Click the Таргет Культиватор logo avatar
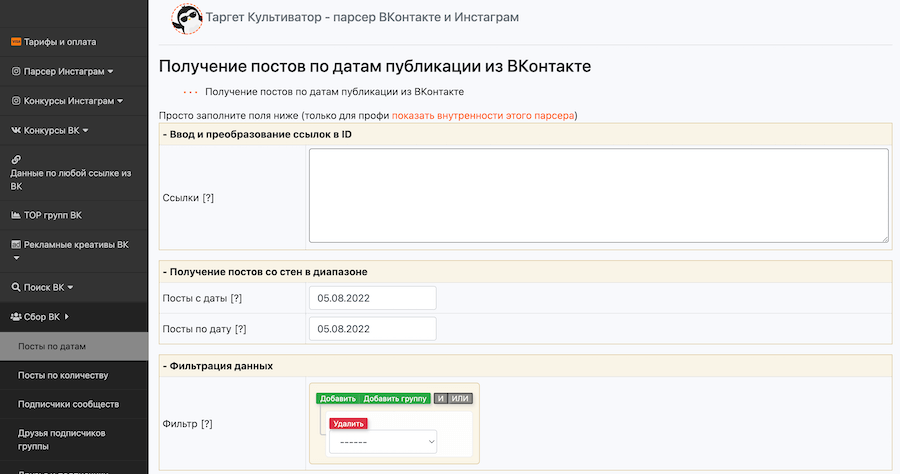Image resolution: width=900 pixels, height=474 pixels. (x=184, y=18)
